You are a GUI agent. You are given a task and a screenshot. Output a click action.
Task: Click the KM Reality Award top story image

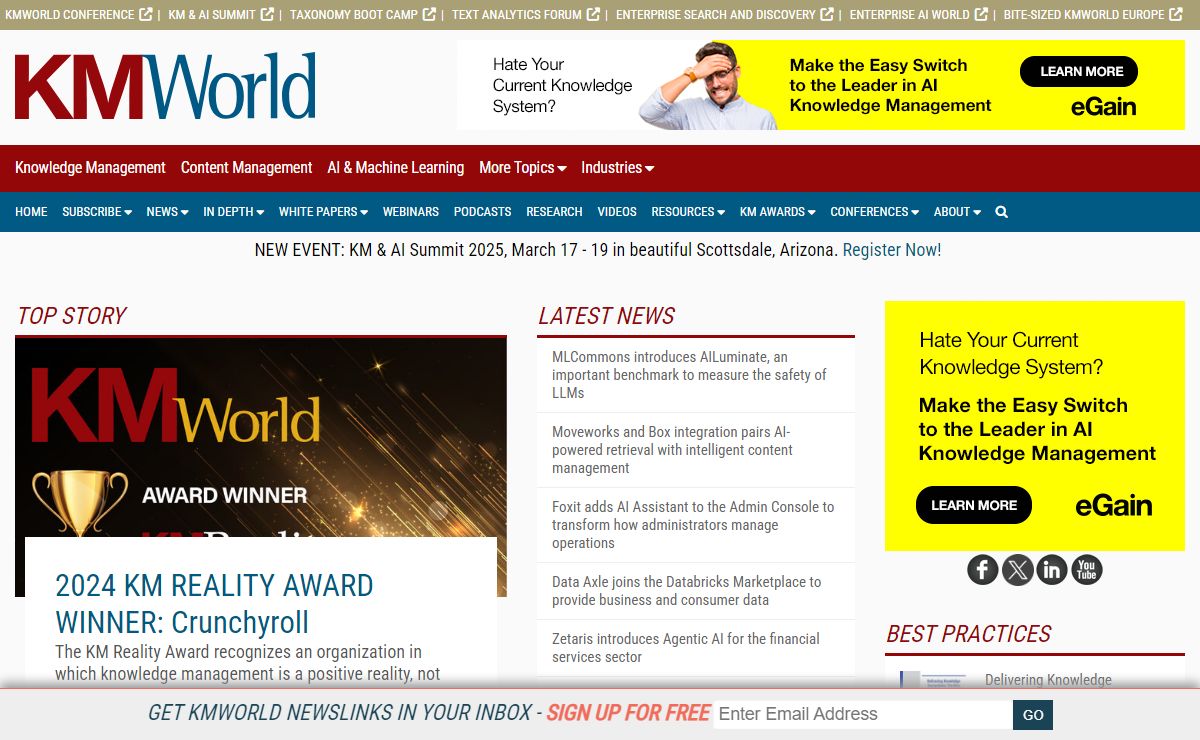260,440
